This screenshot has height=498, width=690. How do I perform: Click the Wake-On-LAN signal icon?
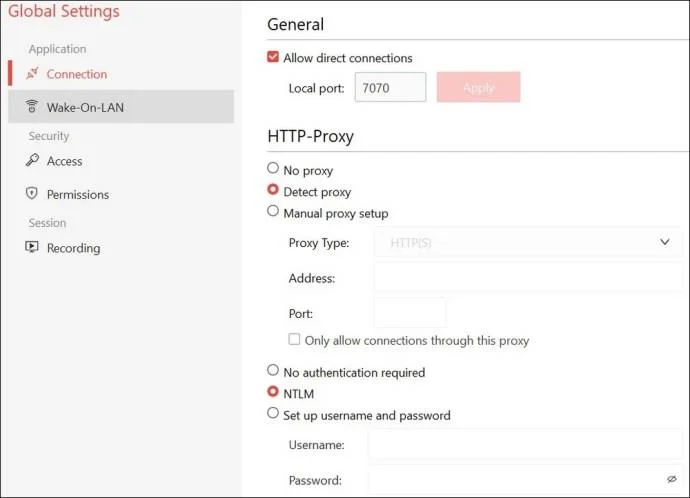(x=32, y=106)
